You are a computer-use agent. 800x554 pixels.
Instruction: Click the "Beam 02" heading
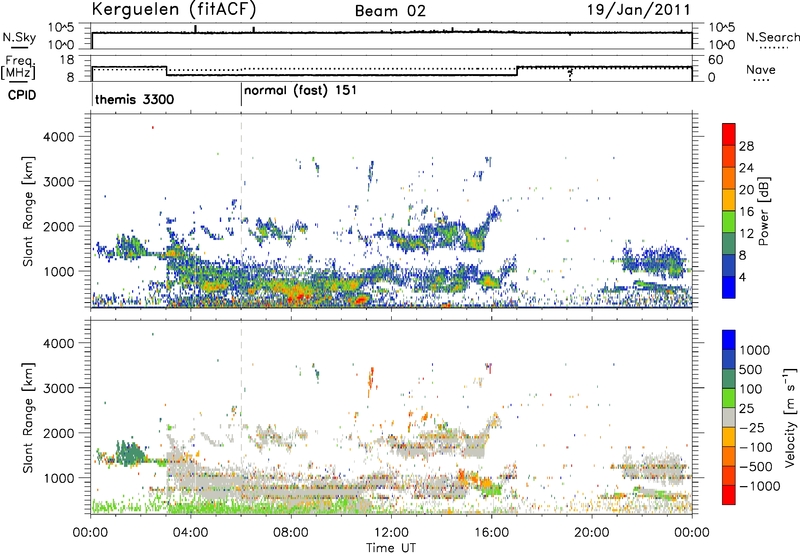tap(390, 11)
